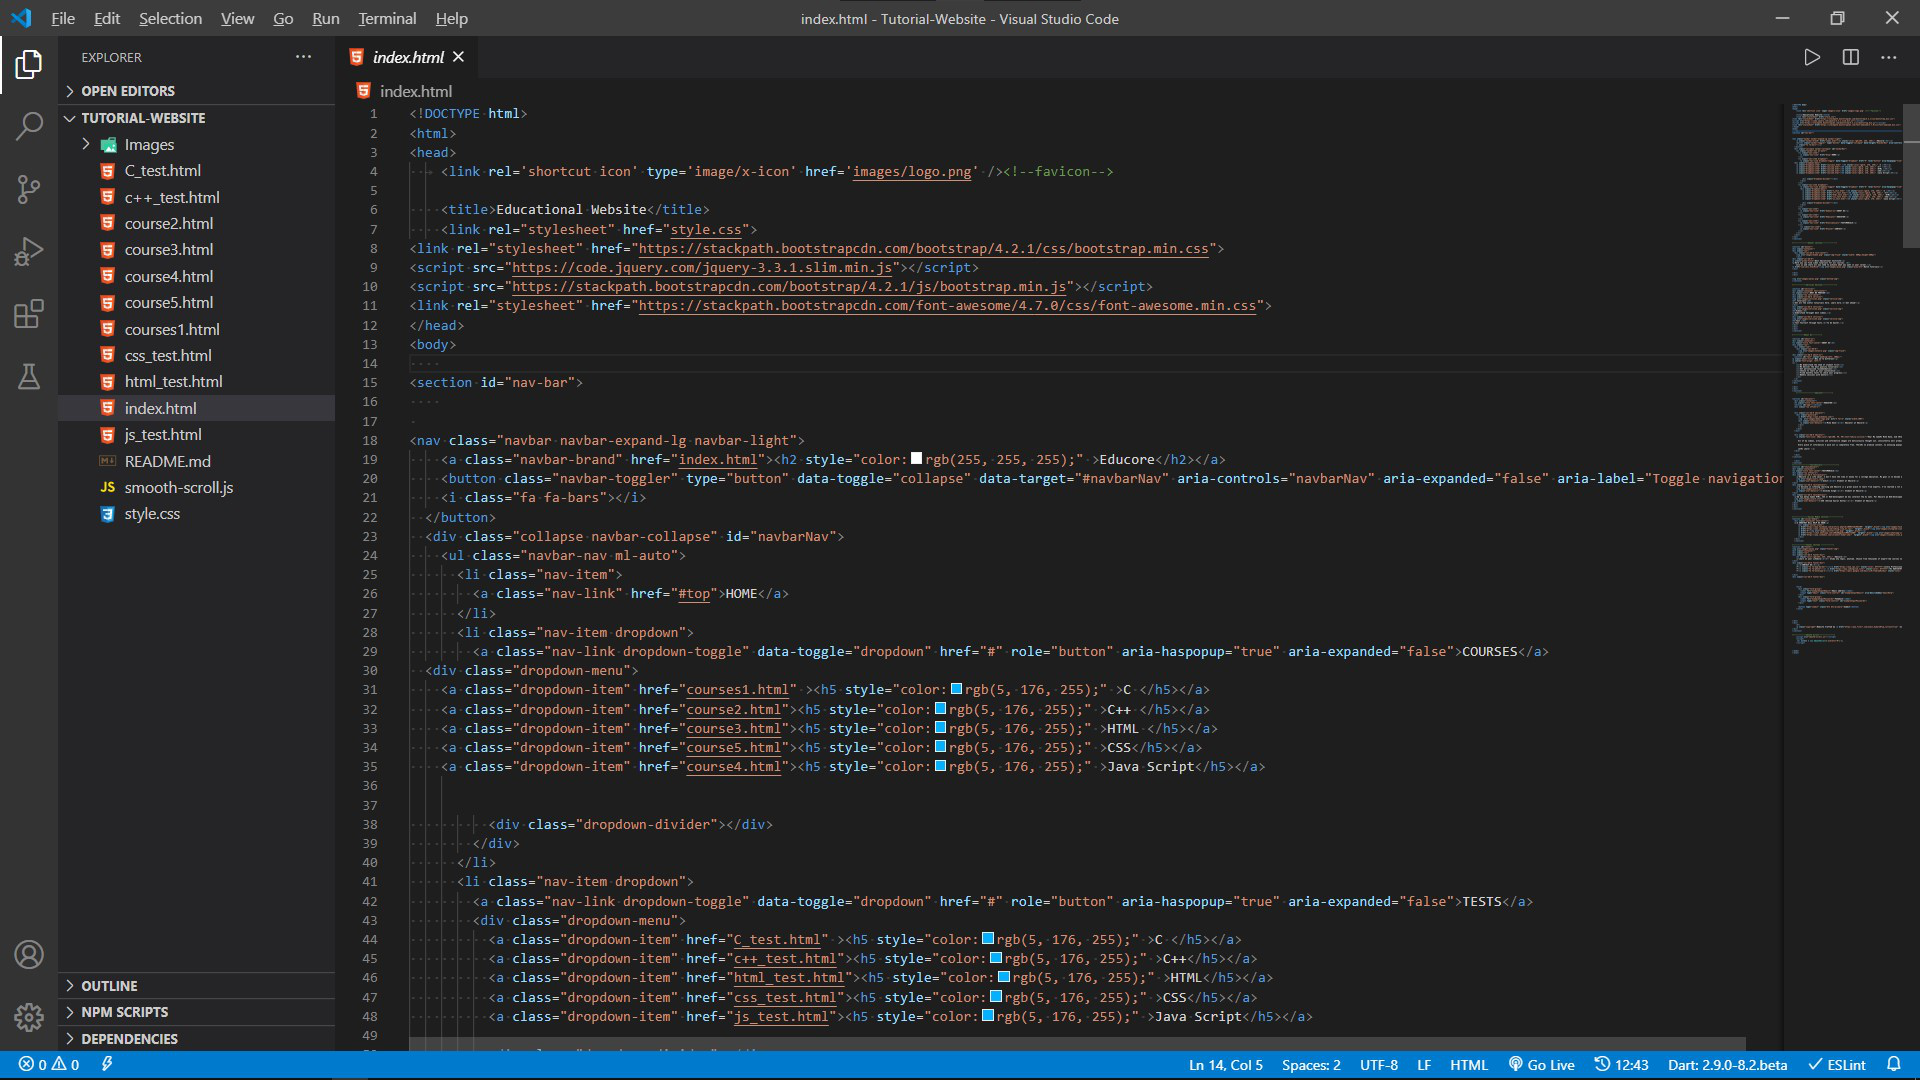
Task: Open Run and Debug view
Action: point(29,251)
